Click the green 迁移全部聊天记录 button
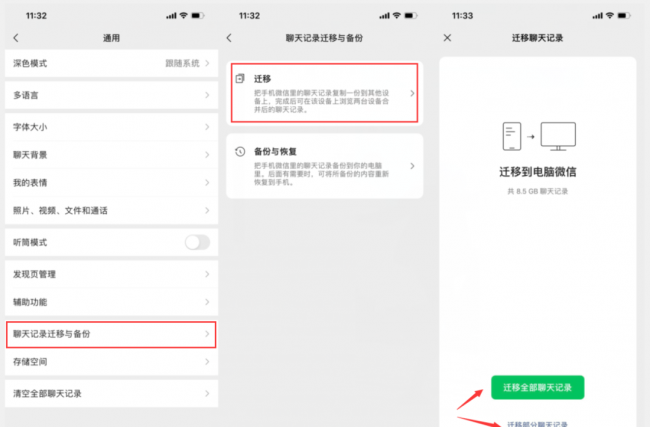Viewport: 650px width, 427px height. (x=538, y=388)
